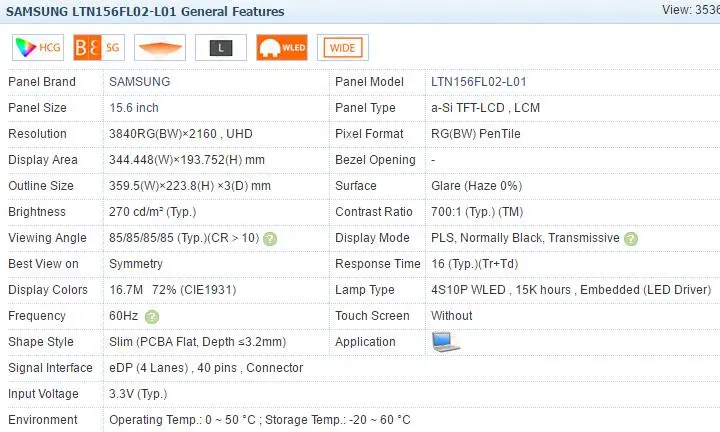Click the WLED backlight icon
The height and width of the screenshot is (432, 720).
pos(282,47)
